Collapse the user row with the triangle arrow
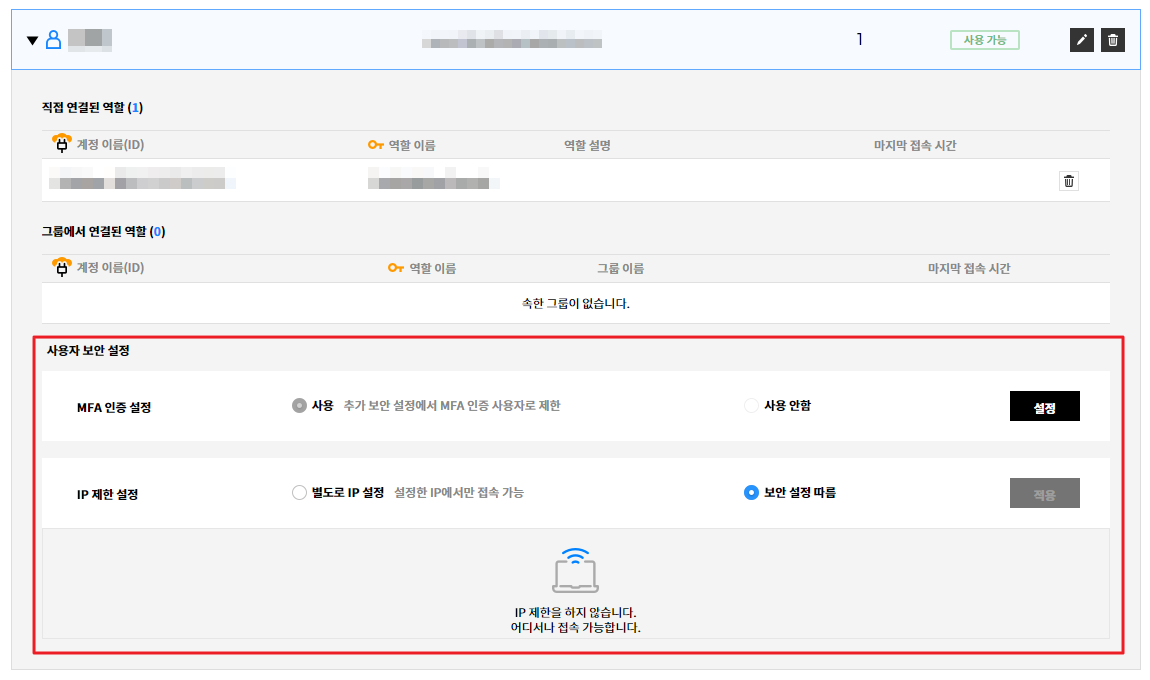Viewport: 1150px width, 680px height. 32,41
